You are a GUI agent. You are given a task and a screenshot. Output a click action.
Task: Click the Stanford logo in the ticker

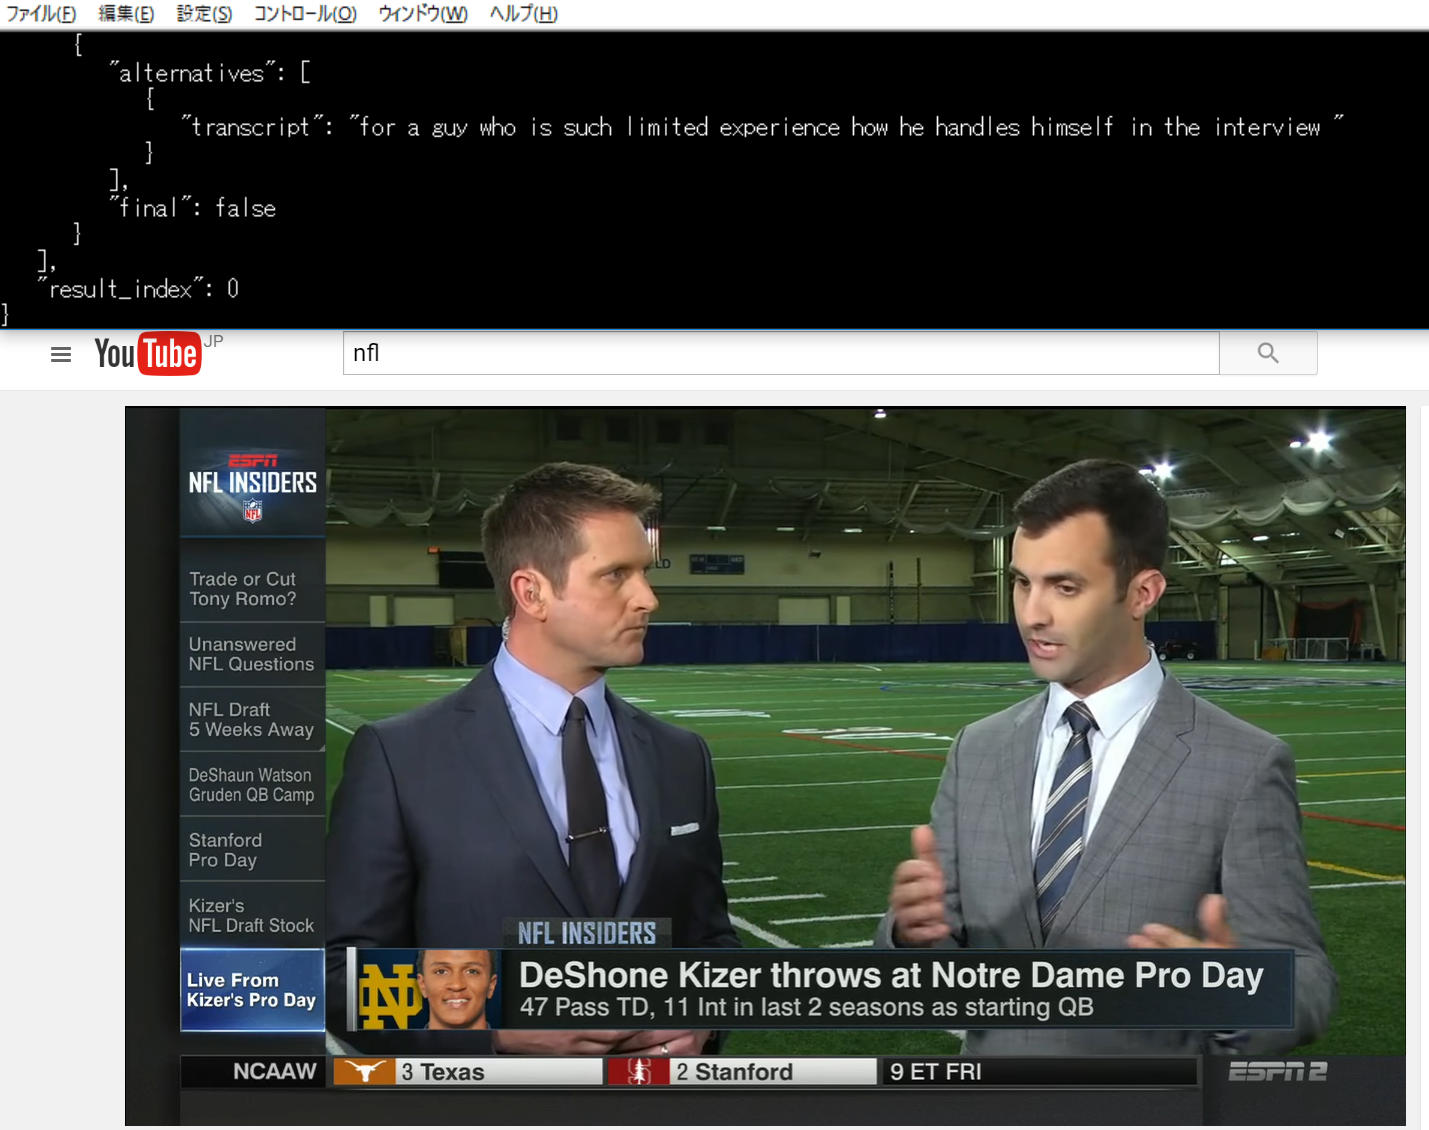click(x=638, y=1072)
